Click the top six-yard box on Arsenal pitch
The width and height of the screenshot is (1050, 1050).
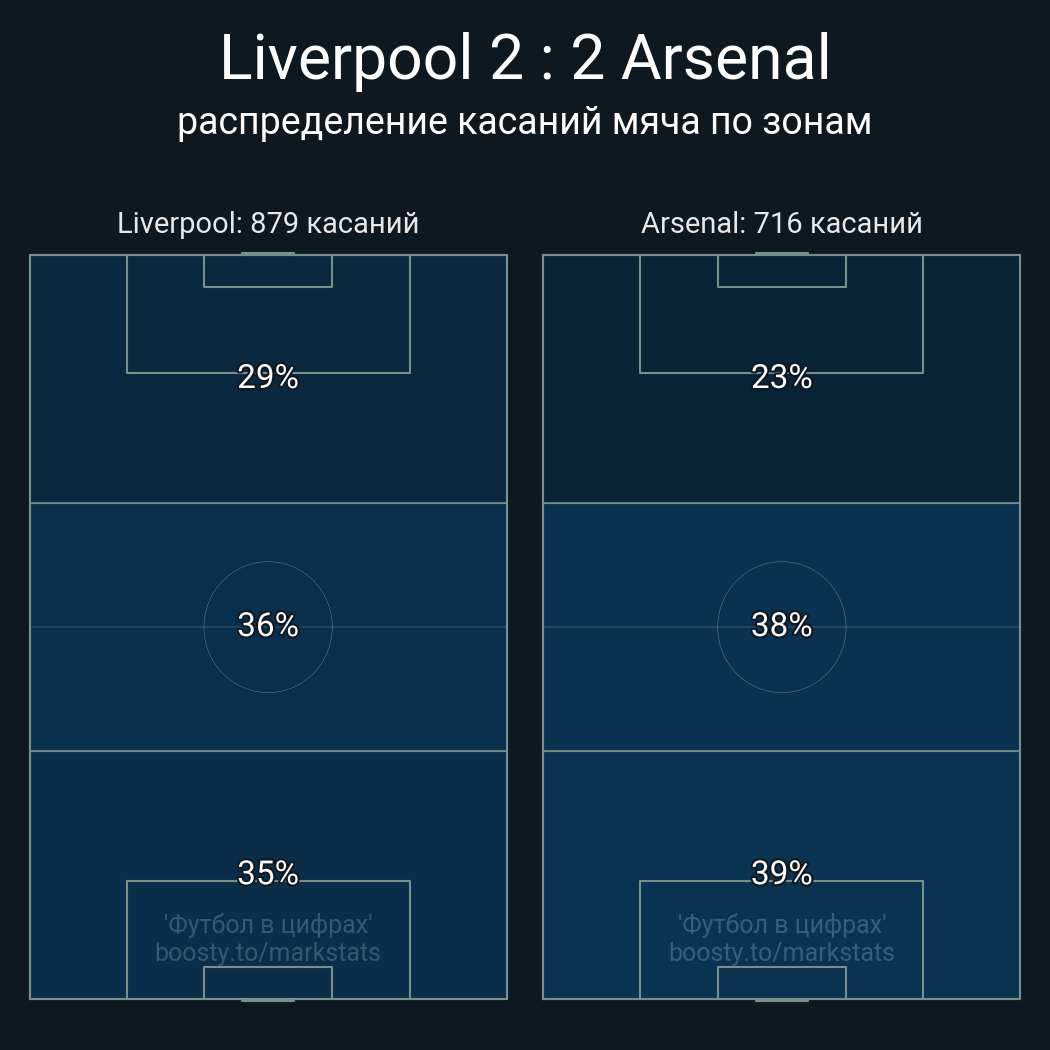[x=781, y=271]
